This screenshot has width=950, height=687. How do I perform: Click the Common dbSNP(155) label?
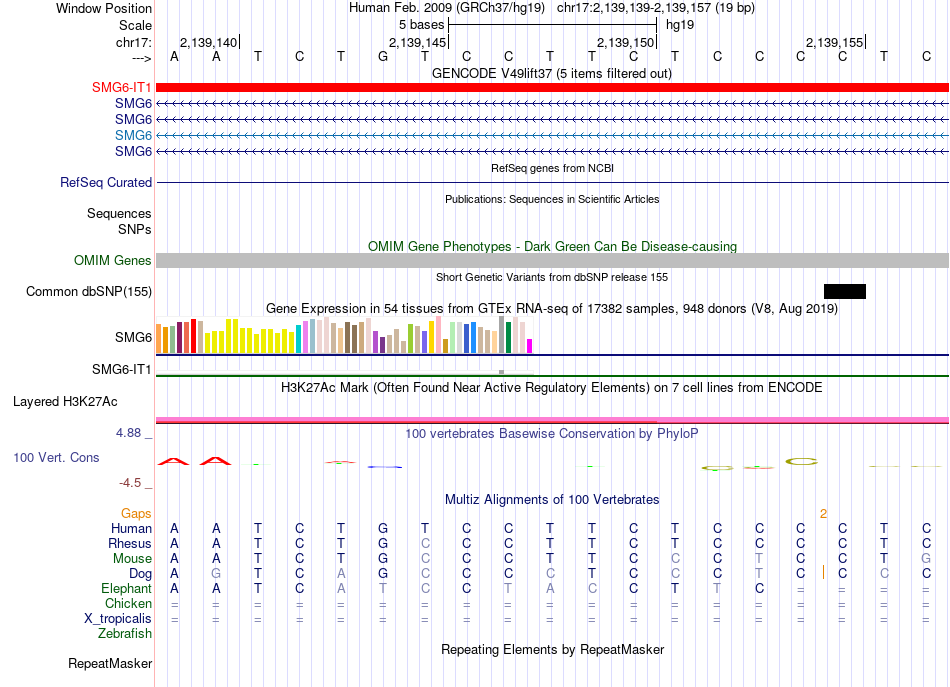point(88,291)
